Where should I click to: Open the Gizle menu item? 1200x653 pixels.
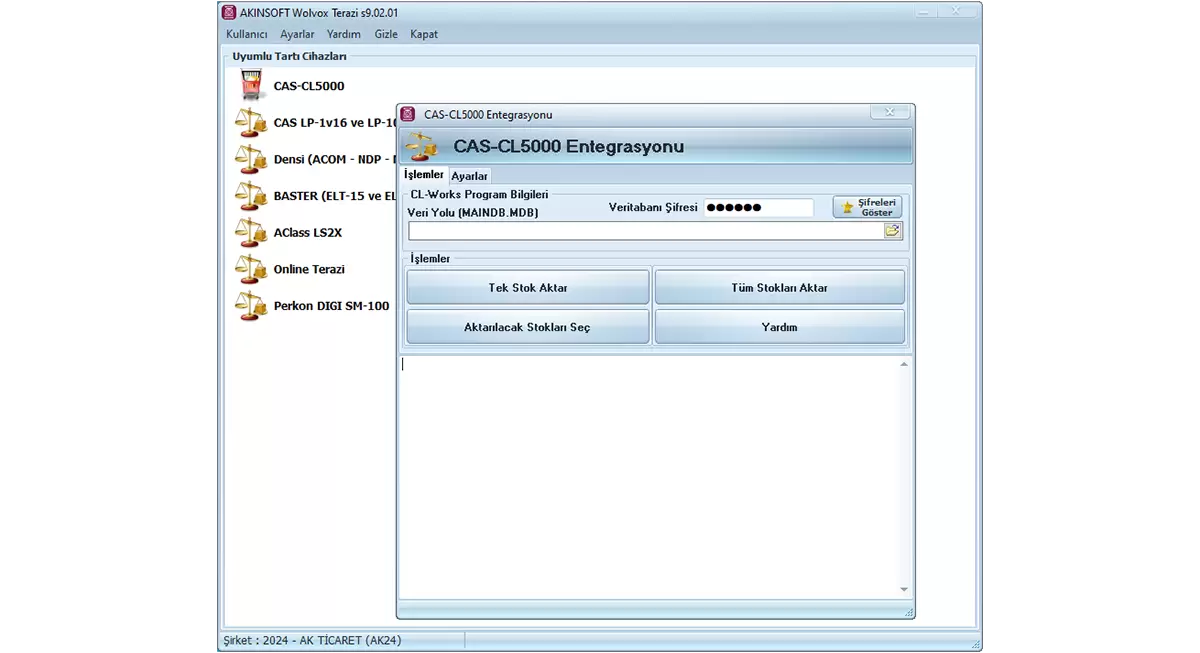tap(386, 34)
